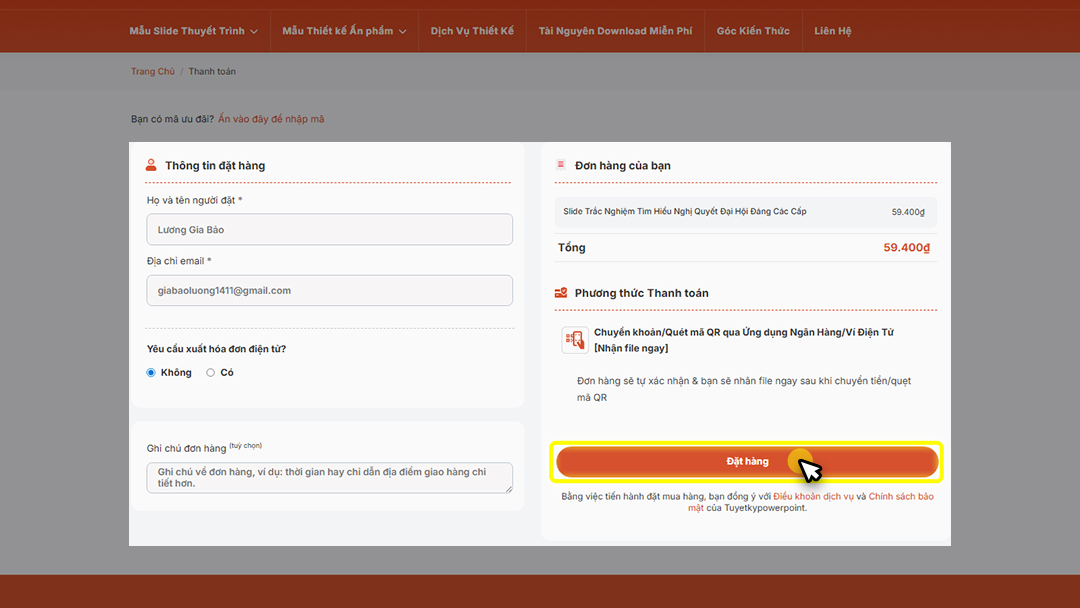Click the QR code bank transfer icon
The width and height of the screenshot is (1080, 608).
point(574,340)
